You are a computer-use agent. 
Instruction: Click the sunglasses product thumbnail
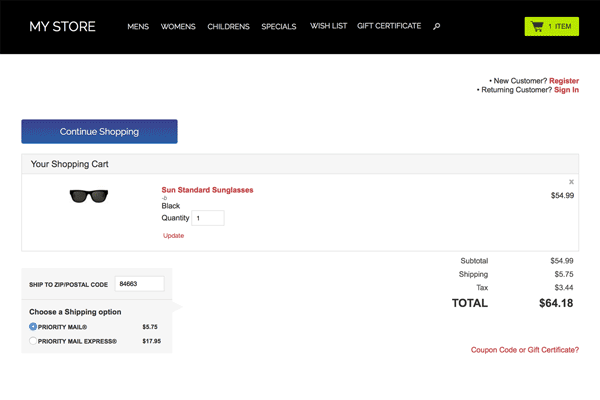point(88,196)
